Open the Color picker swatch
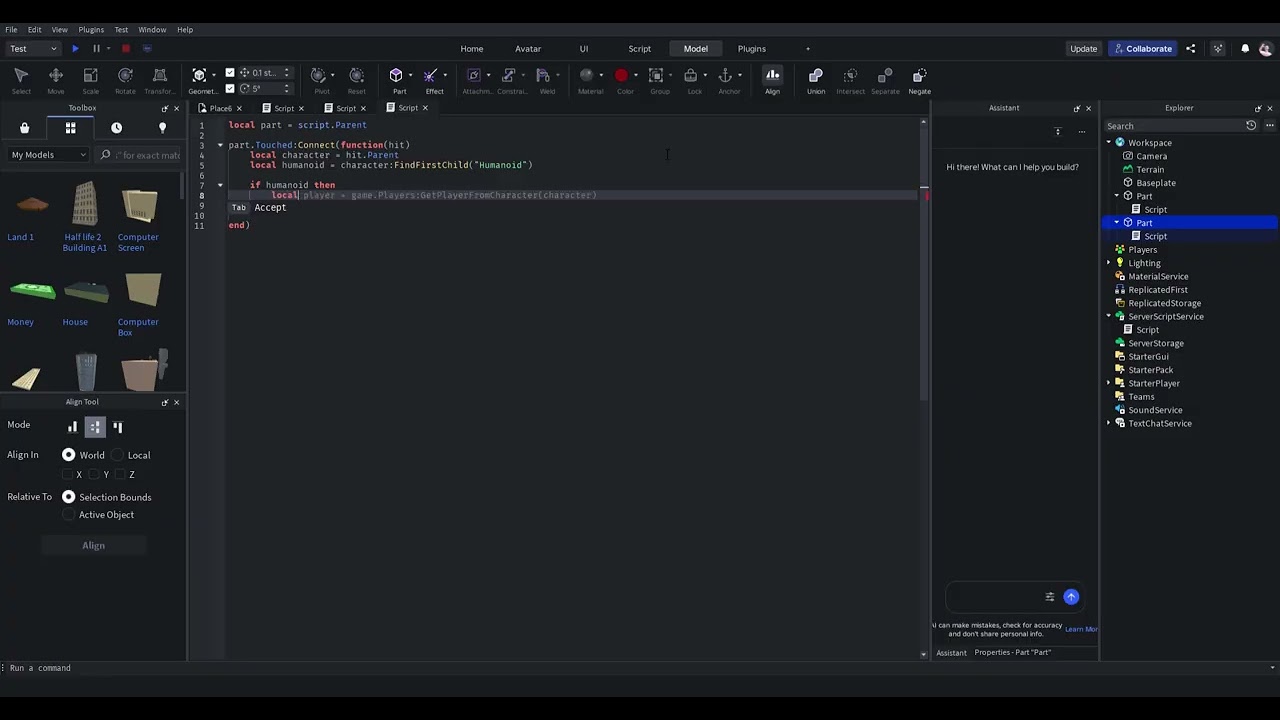 click(x=621, y=75)
